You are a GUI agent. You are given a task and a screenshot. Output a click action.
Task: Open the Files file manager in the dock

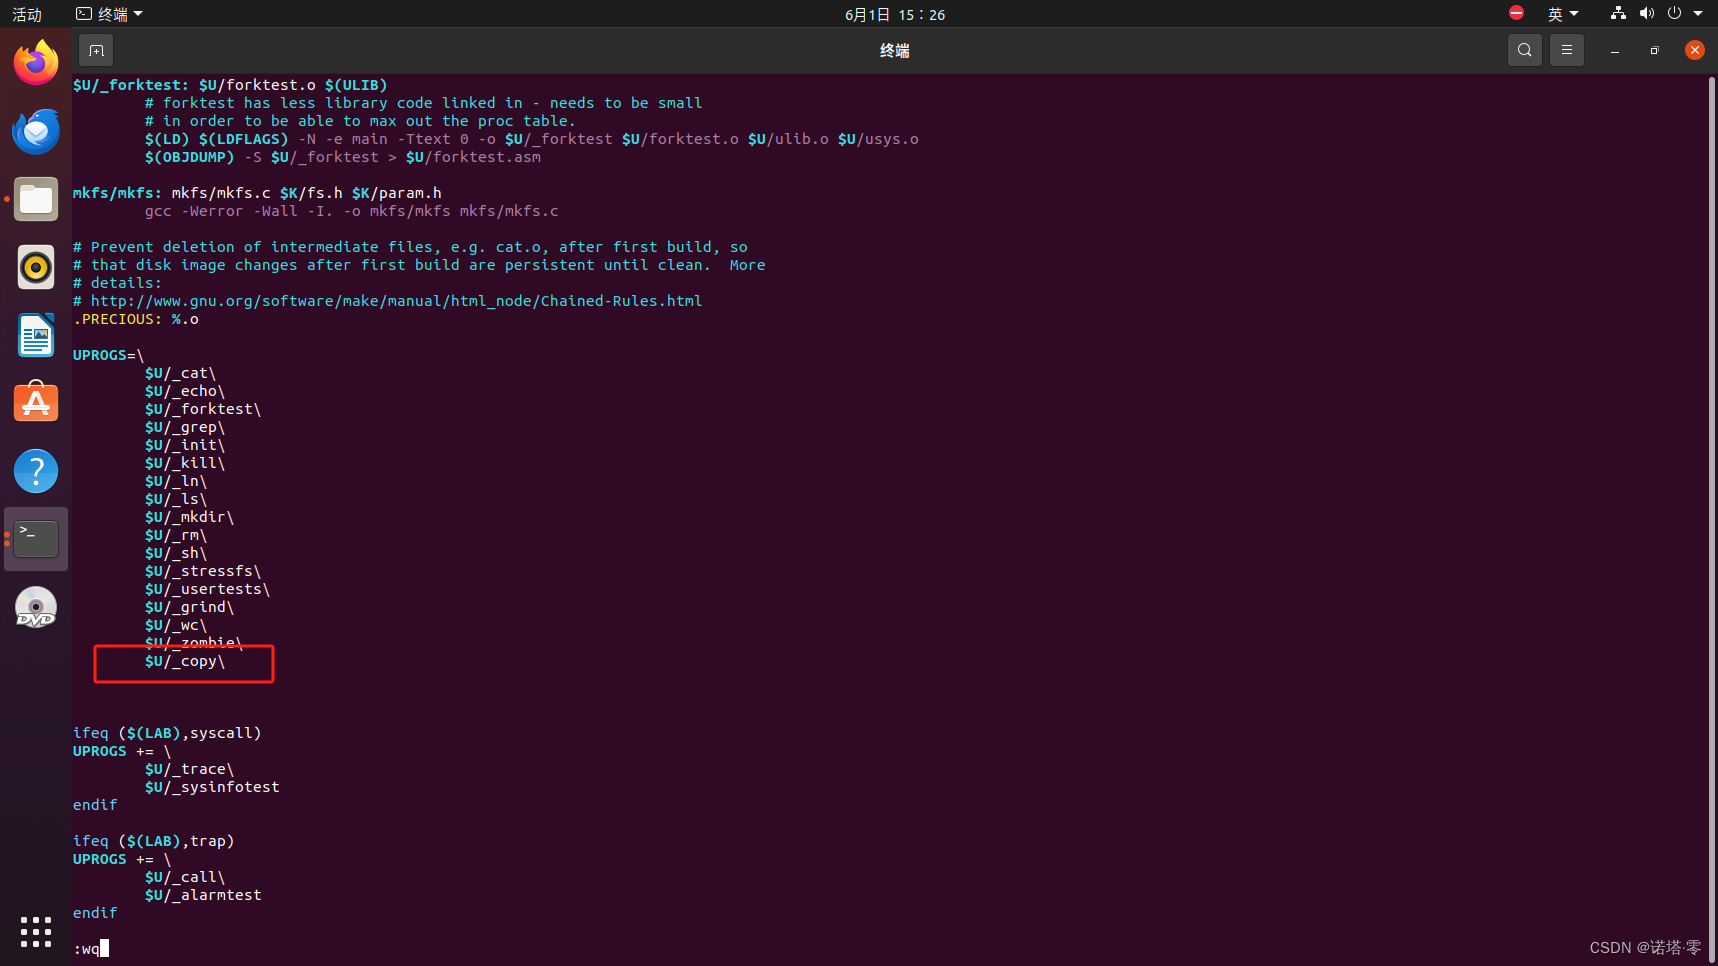click(x=35, y=199)
